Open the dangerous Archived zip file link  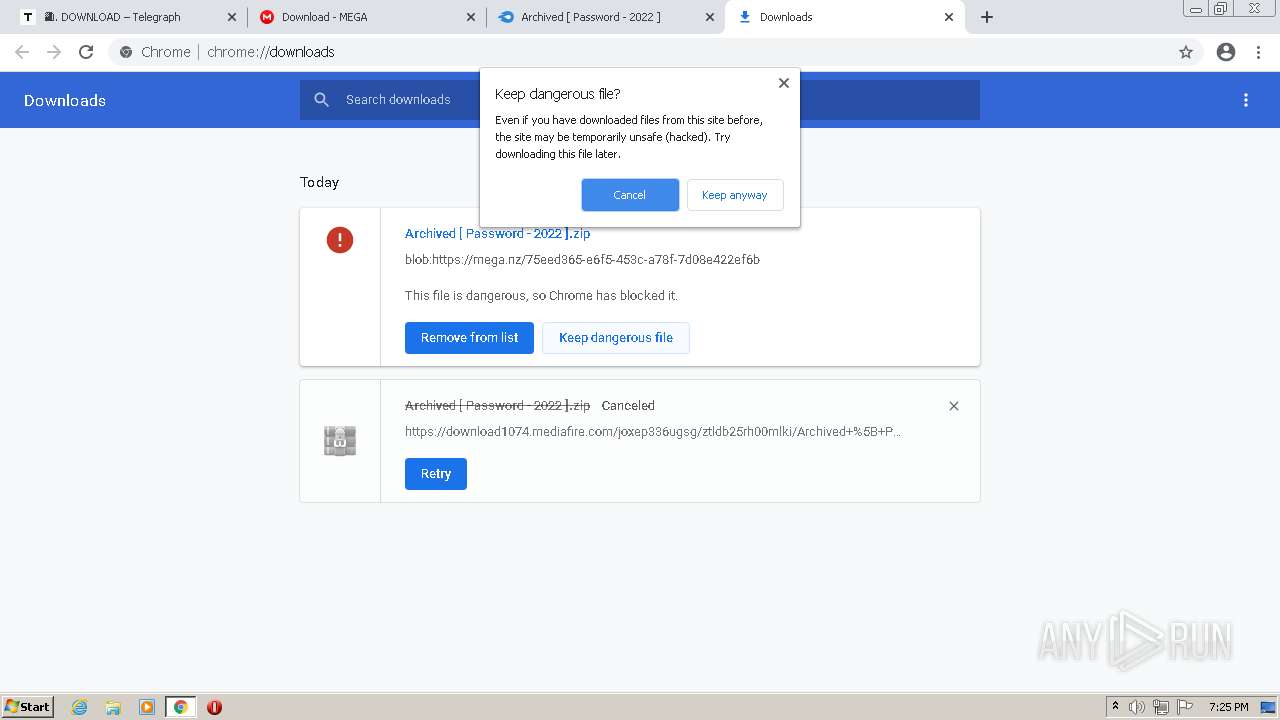coord(497,234)
